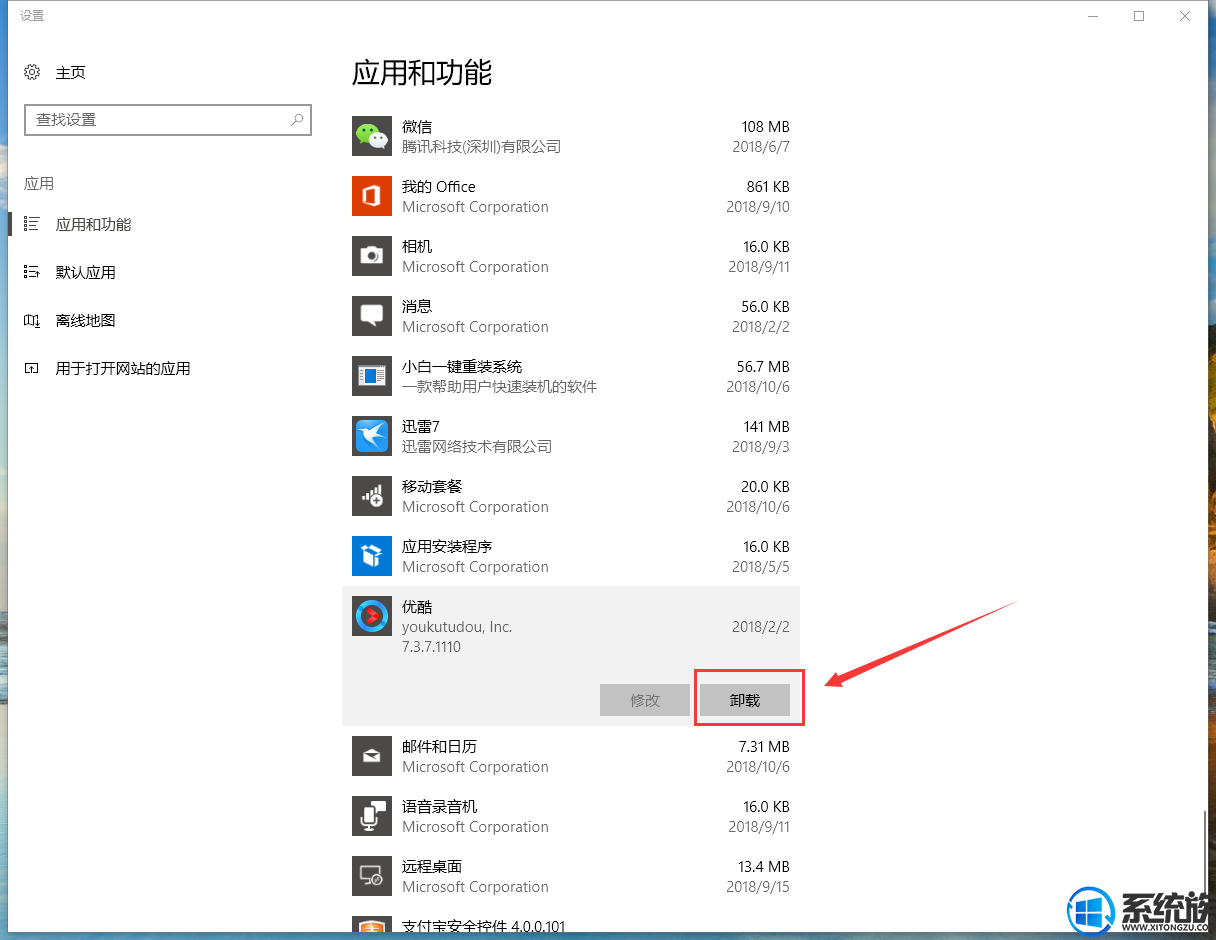Close the 设置 window
1216x940 pixels.
coord(1185,16)
